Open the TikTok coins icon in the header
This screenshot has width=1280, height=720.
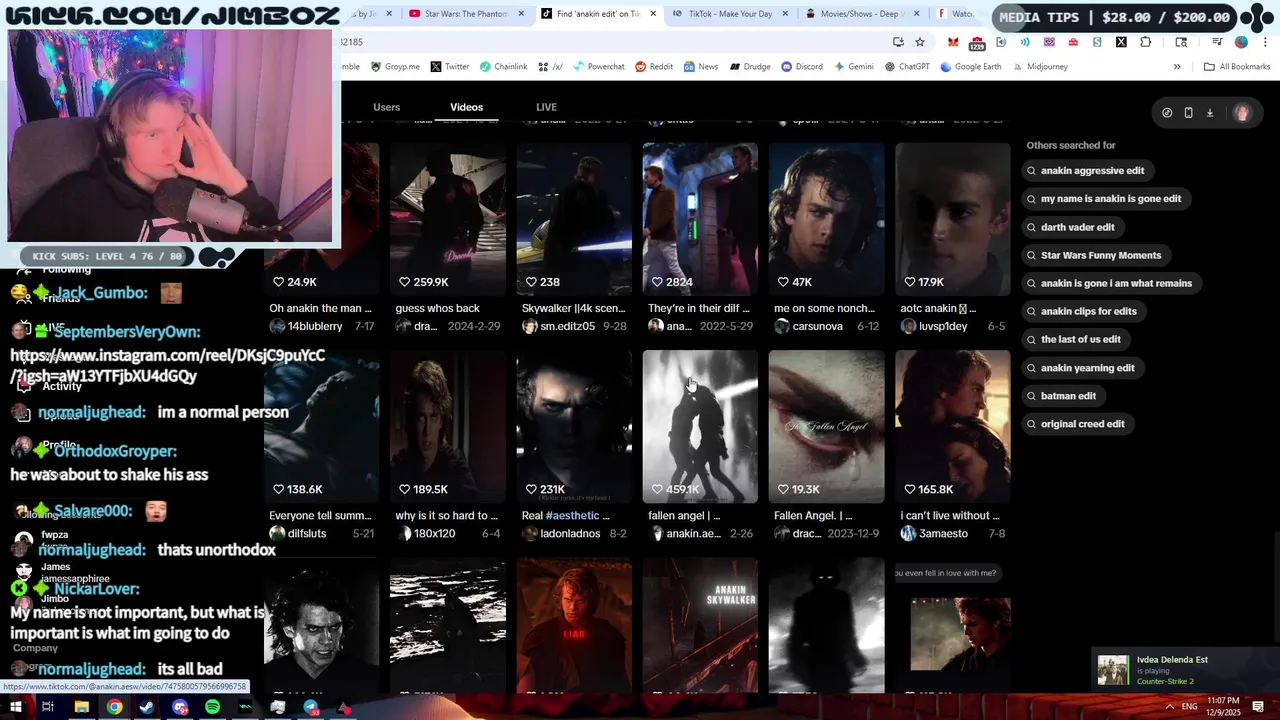(x=1167, y=113)
